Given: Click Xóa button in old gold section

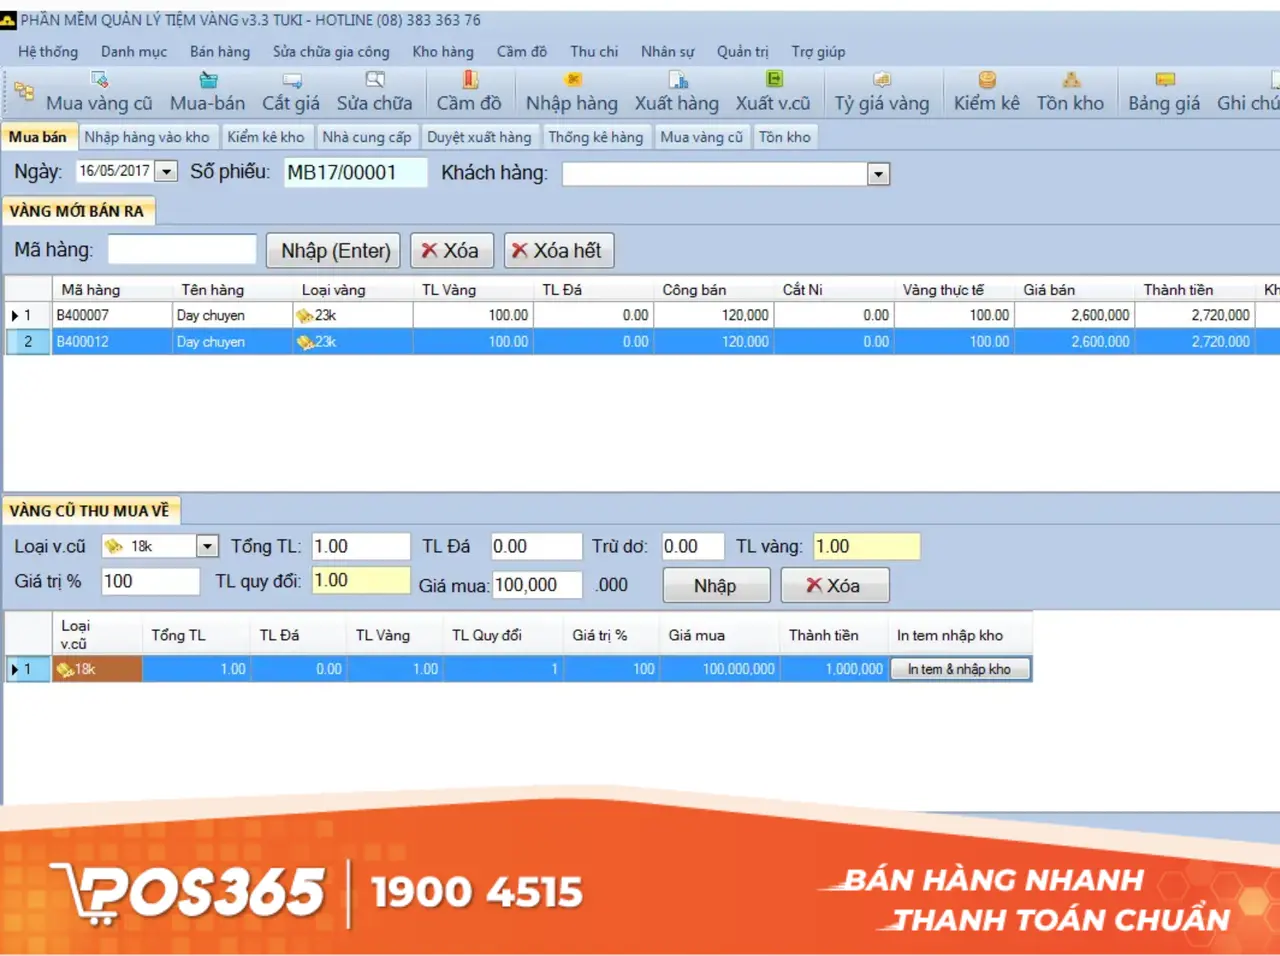Looking at the screenshot, I should 834,586.
